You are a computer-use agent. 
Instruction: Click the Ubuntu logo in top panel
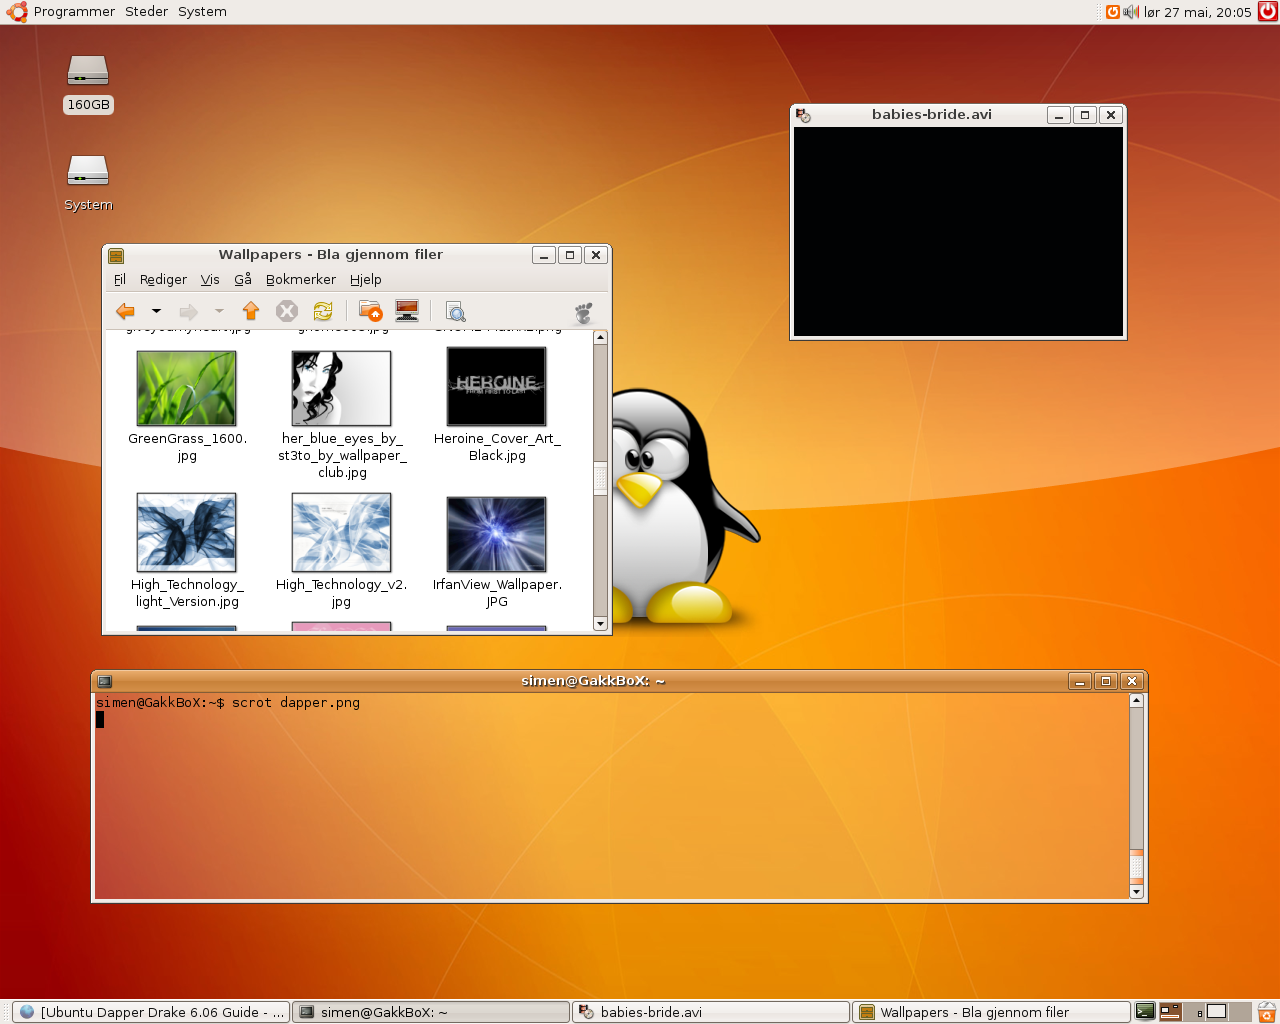point(17,12)
